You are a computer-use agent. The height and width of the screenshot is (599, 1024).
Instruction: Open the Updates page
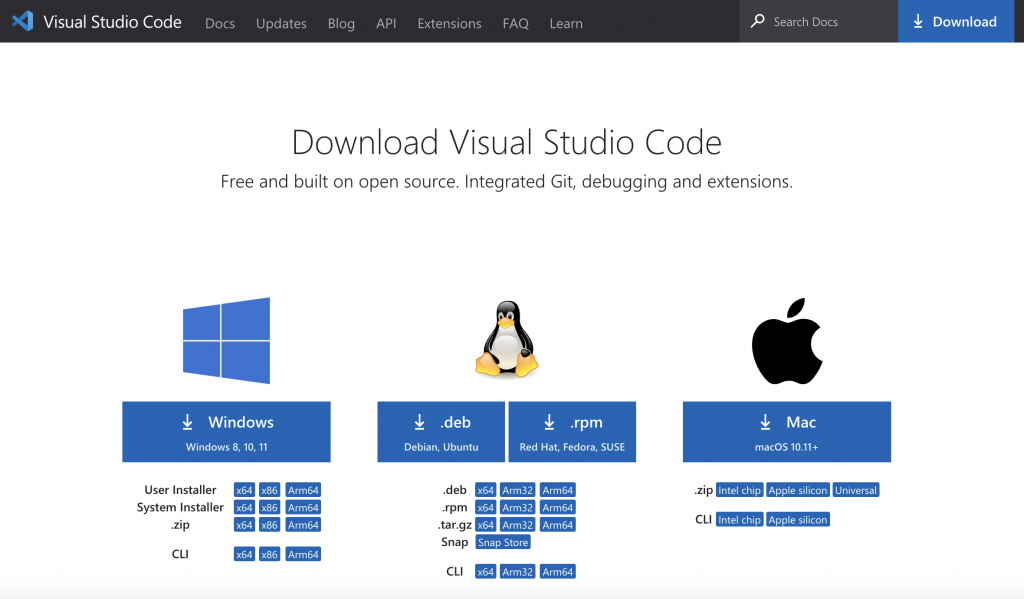pyautogui.click(x=281, y=24)
